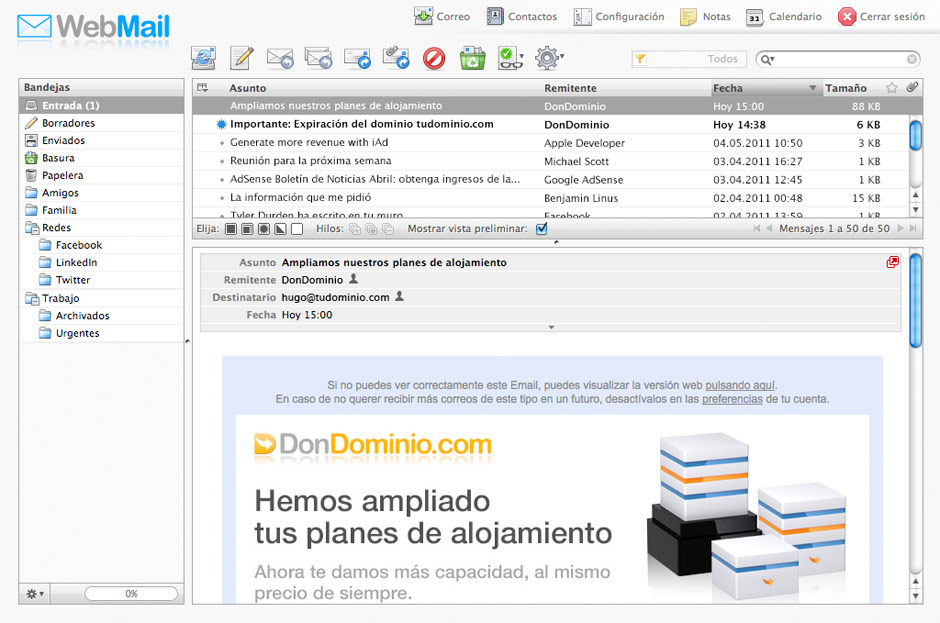
Task: Click the DonDominio.com logo in email
Action: coord(373,445)
